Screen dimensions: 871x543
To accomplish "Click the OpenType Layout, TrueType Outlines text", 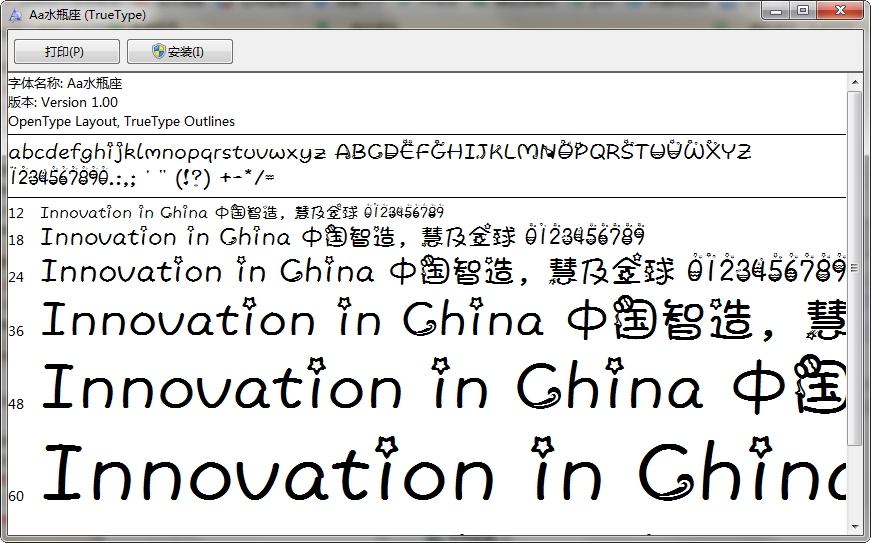I will click(x=122, y=122).
